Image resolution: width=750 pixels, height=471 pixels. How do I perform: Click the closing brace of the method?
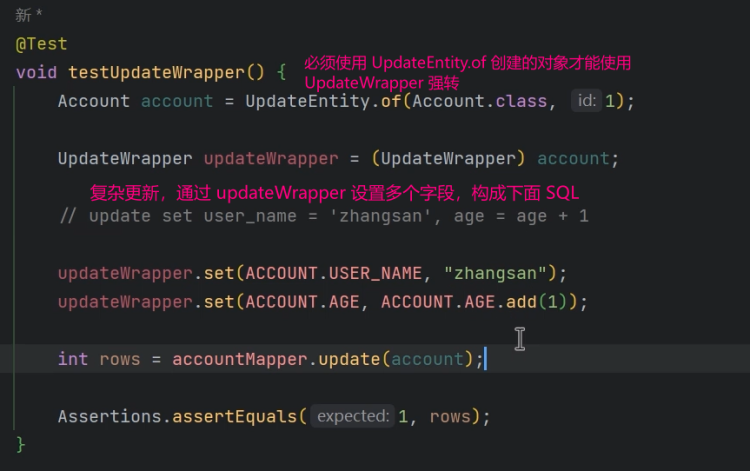20,445
